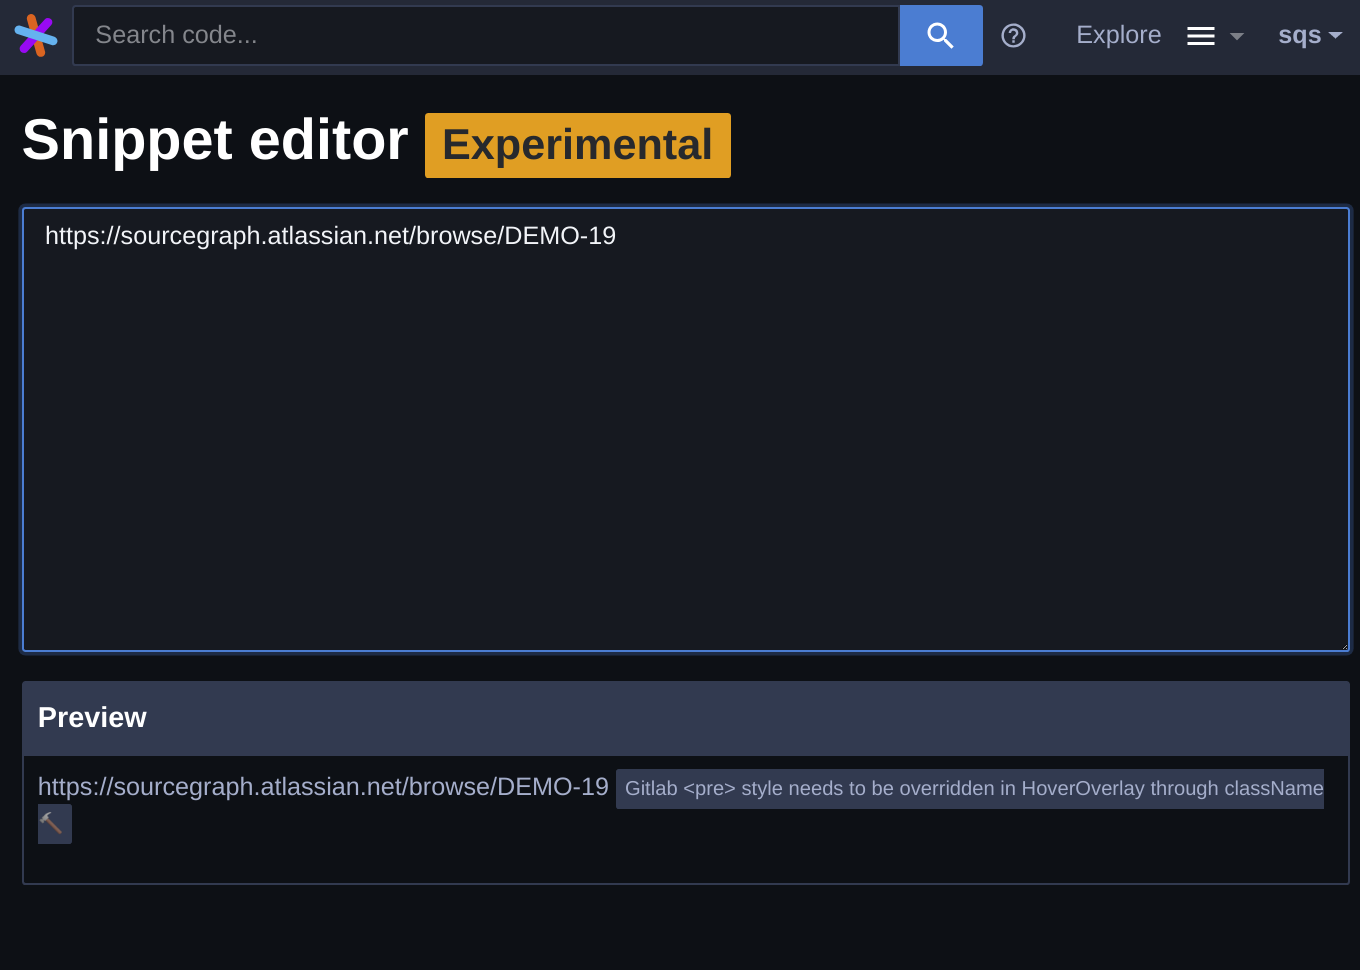Click the hamburger menu icon
This screenshot has width=1360, height=970.
tap(1201, 36)
